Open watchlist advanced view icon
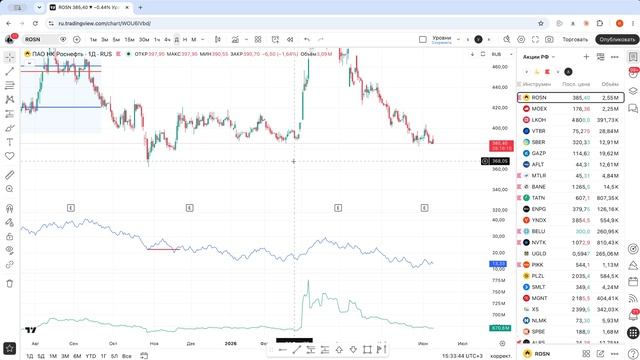Viewport: 640px width, 360px height. click(600, 57)
